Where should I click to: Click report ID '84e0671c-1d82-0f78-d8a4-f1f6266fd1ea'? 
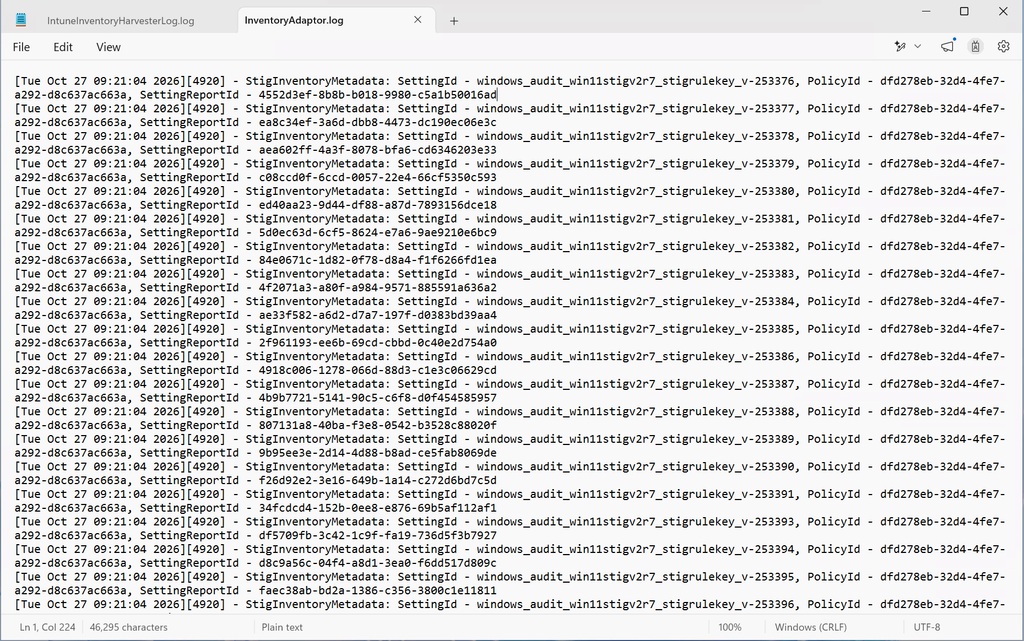[x=377, y=260]
